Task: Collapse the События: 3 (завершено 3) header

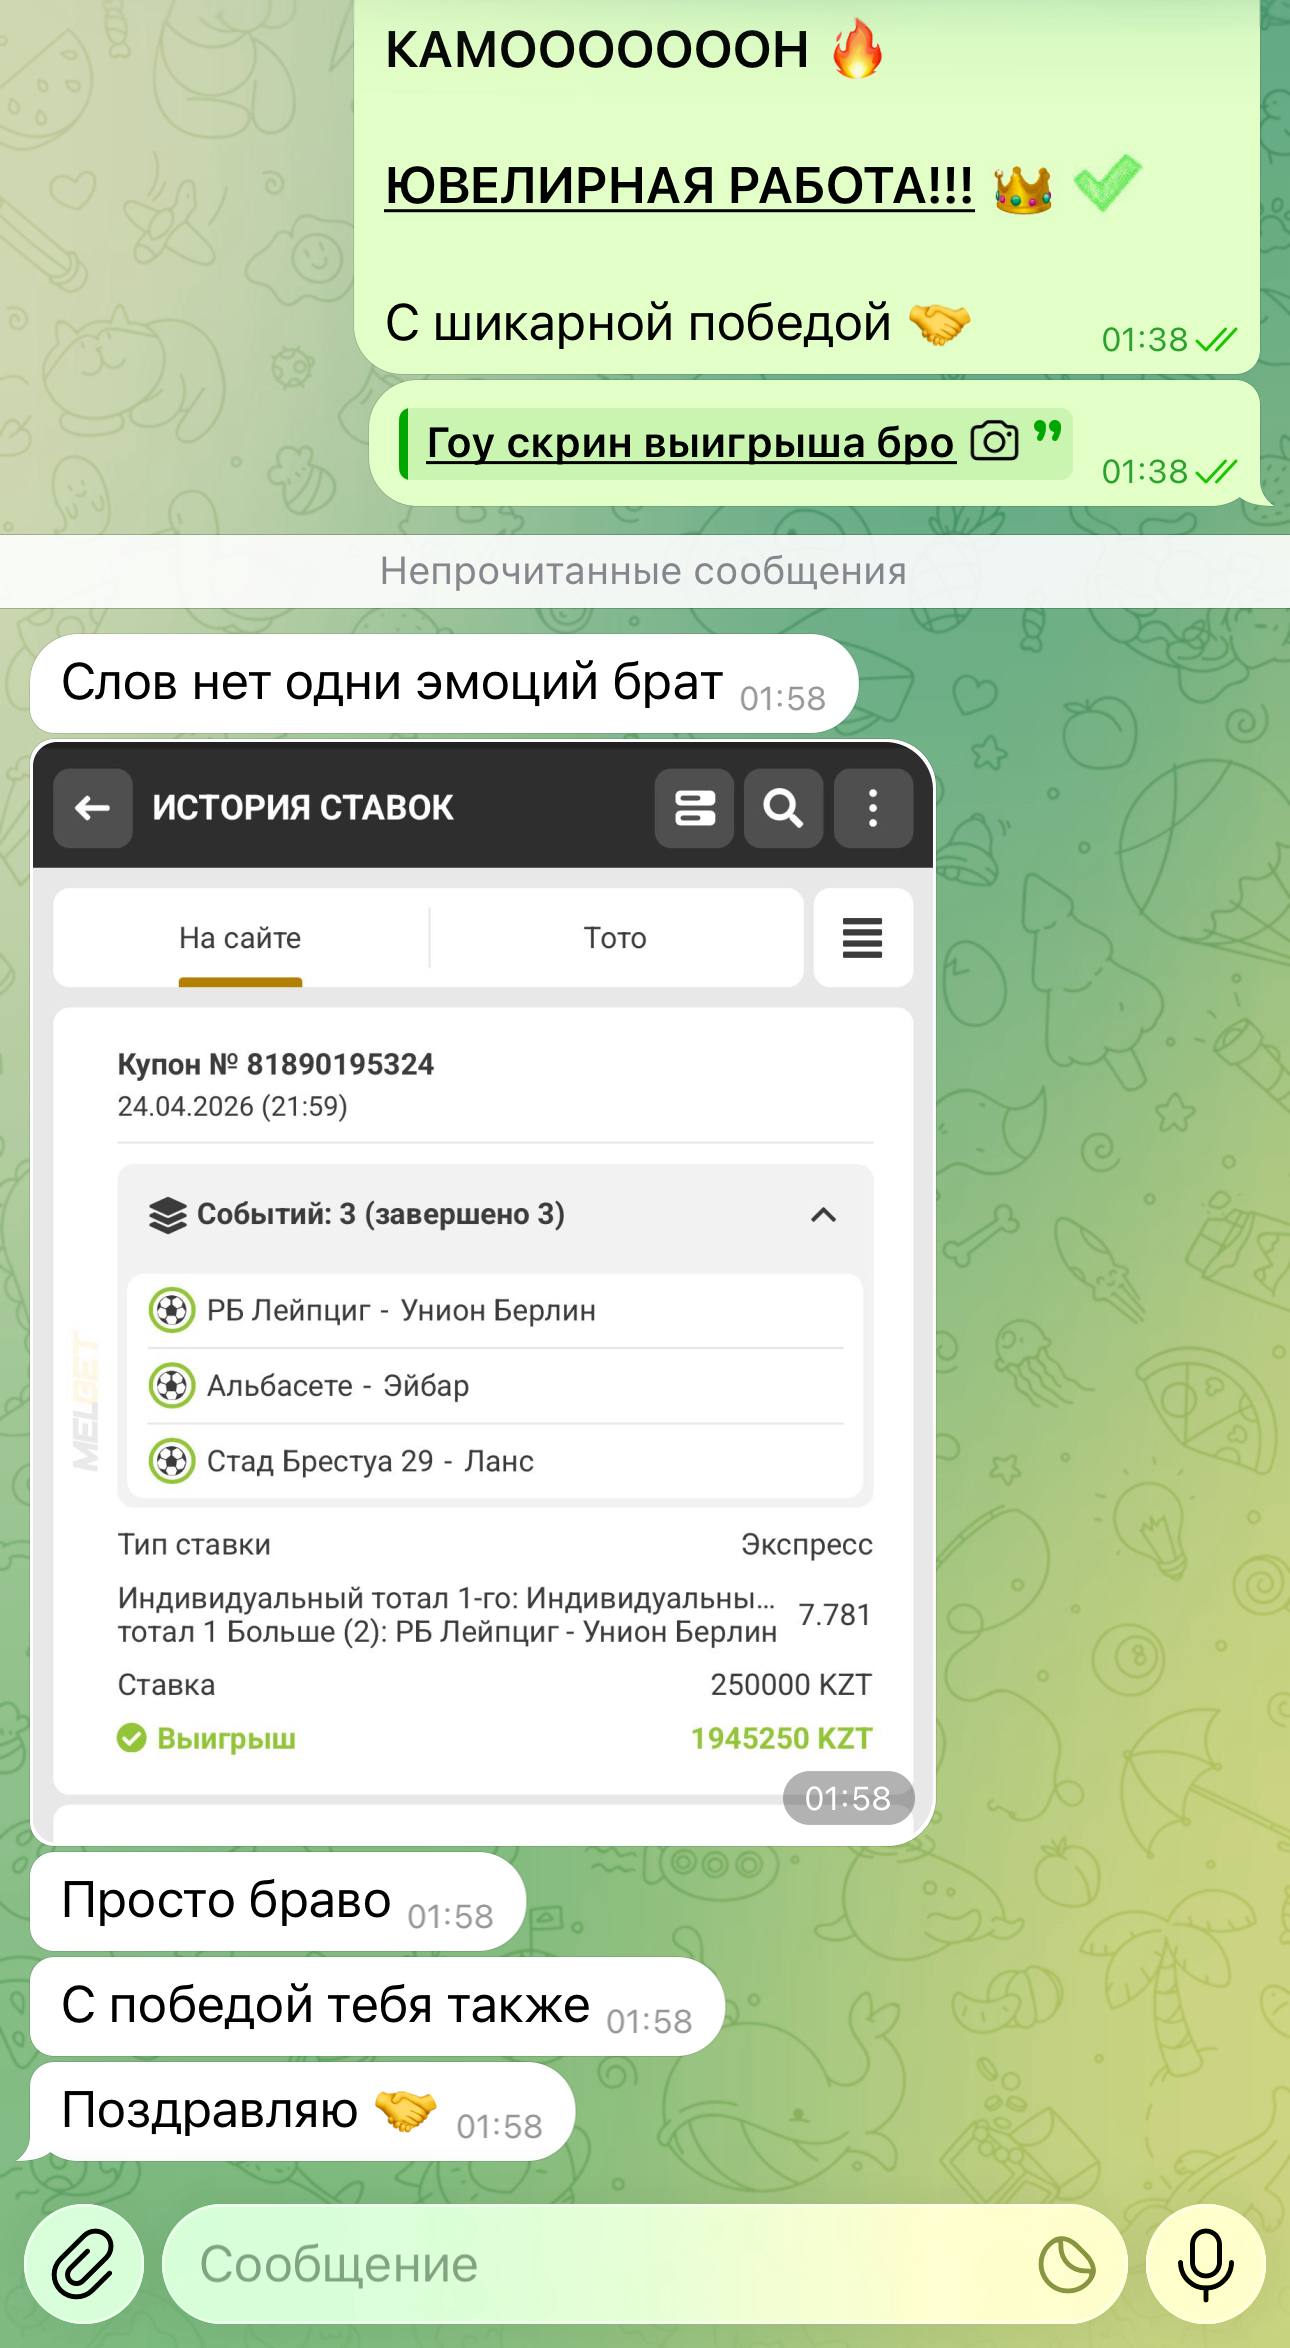Action: [380, 1215]
